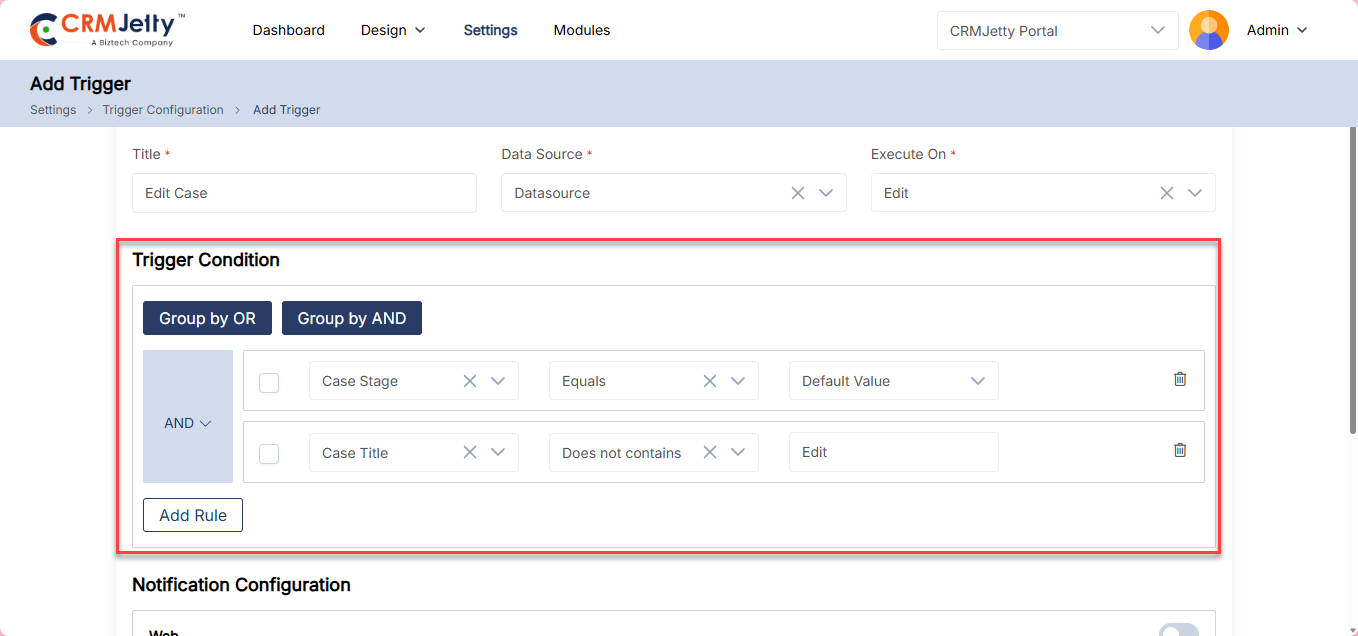1358x636 pixels.
Task: Click the Title input field
Action: [x=304, y=193]
